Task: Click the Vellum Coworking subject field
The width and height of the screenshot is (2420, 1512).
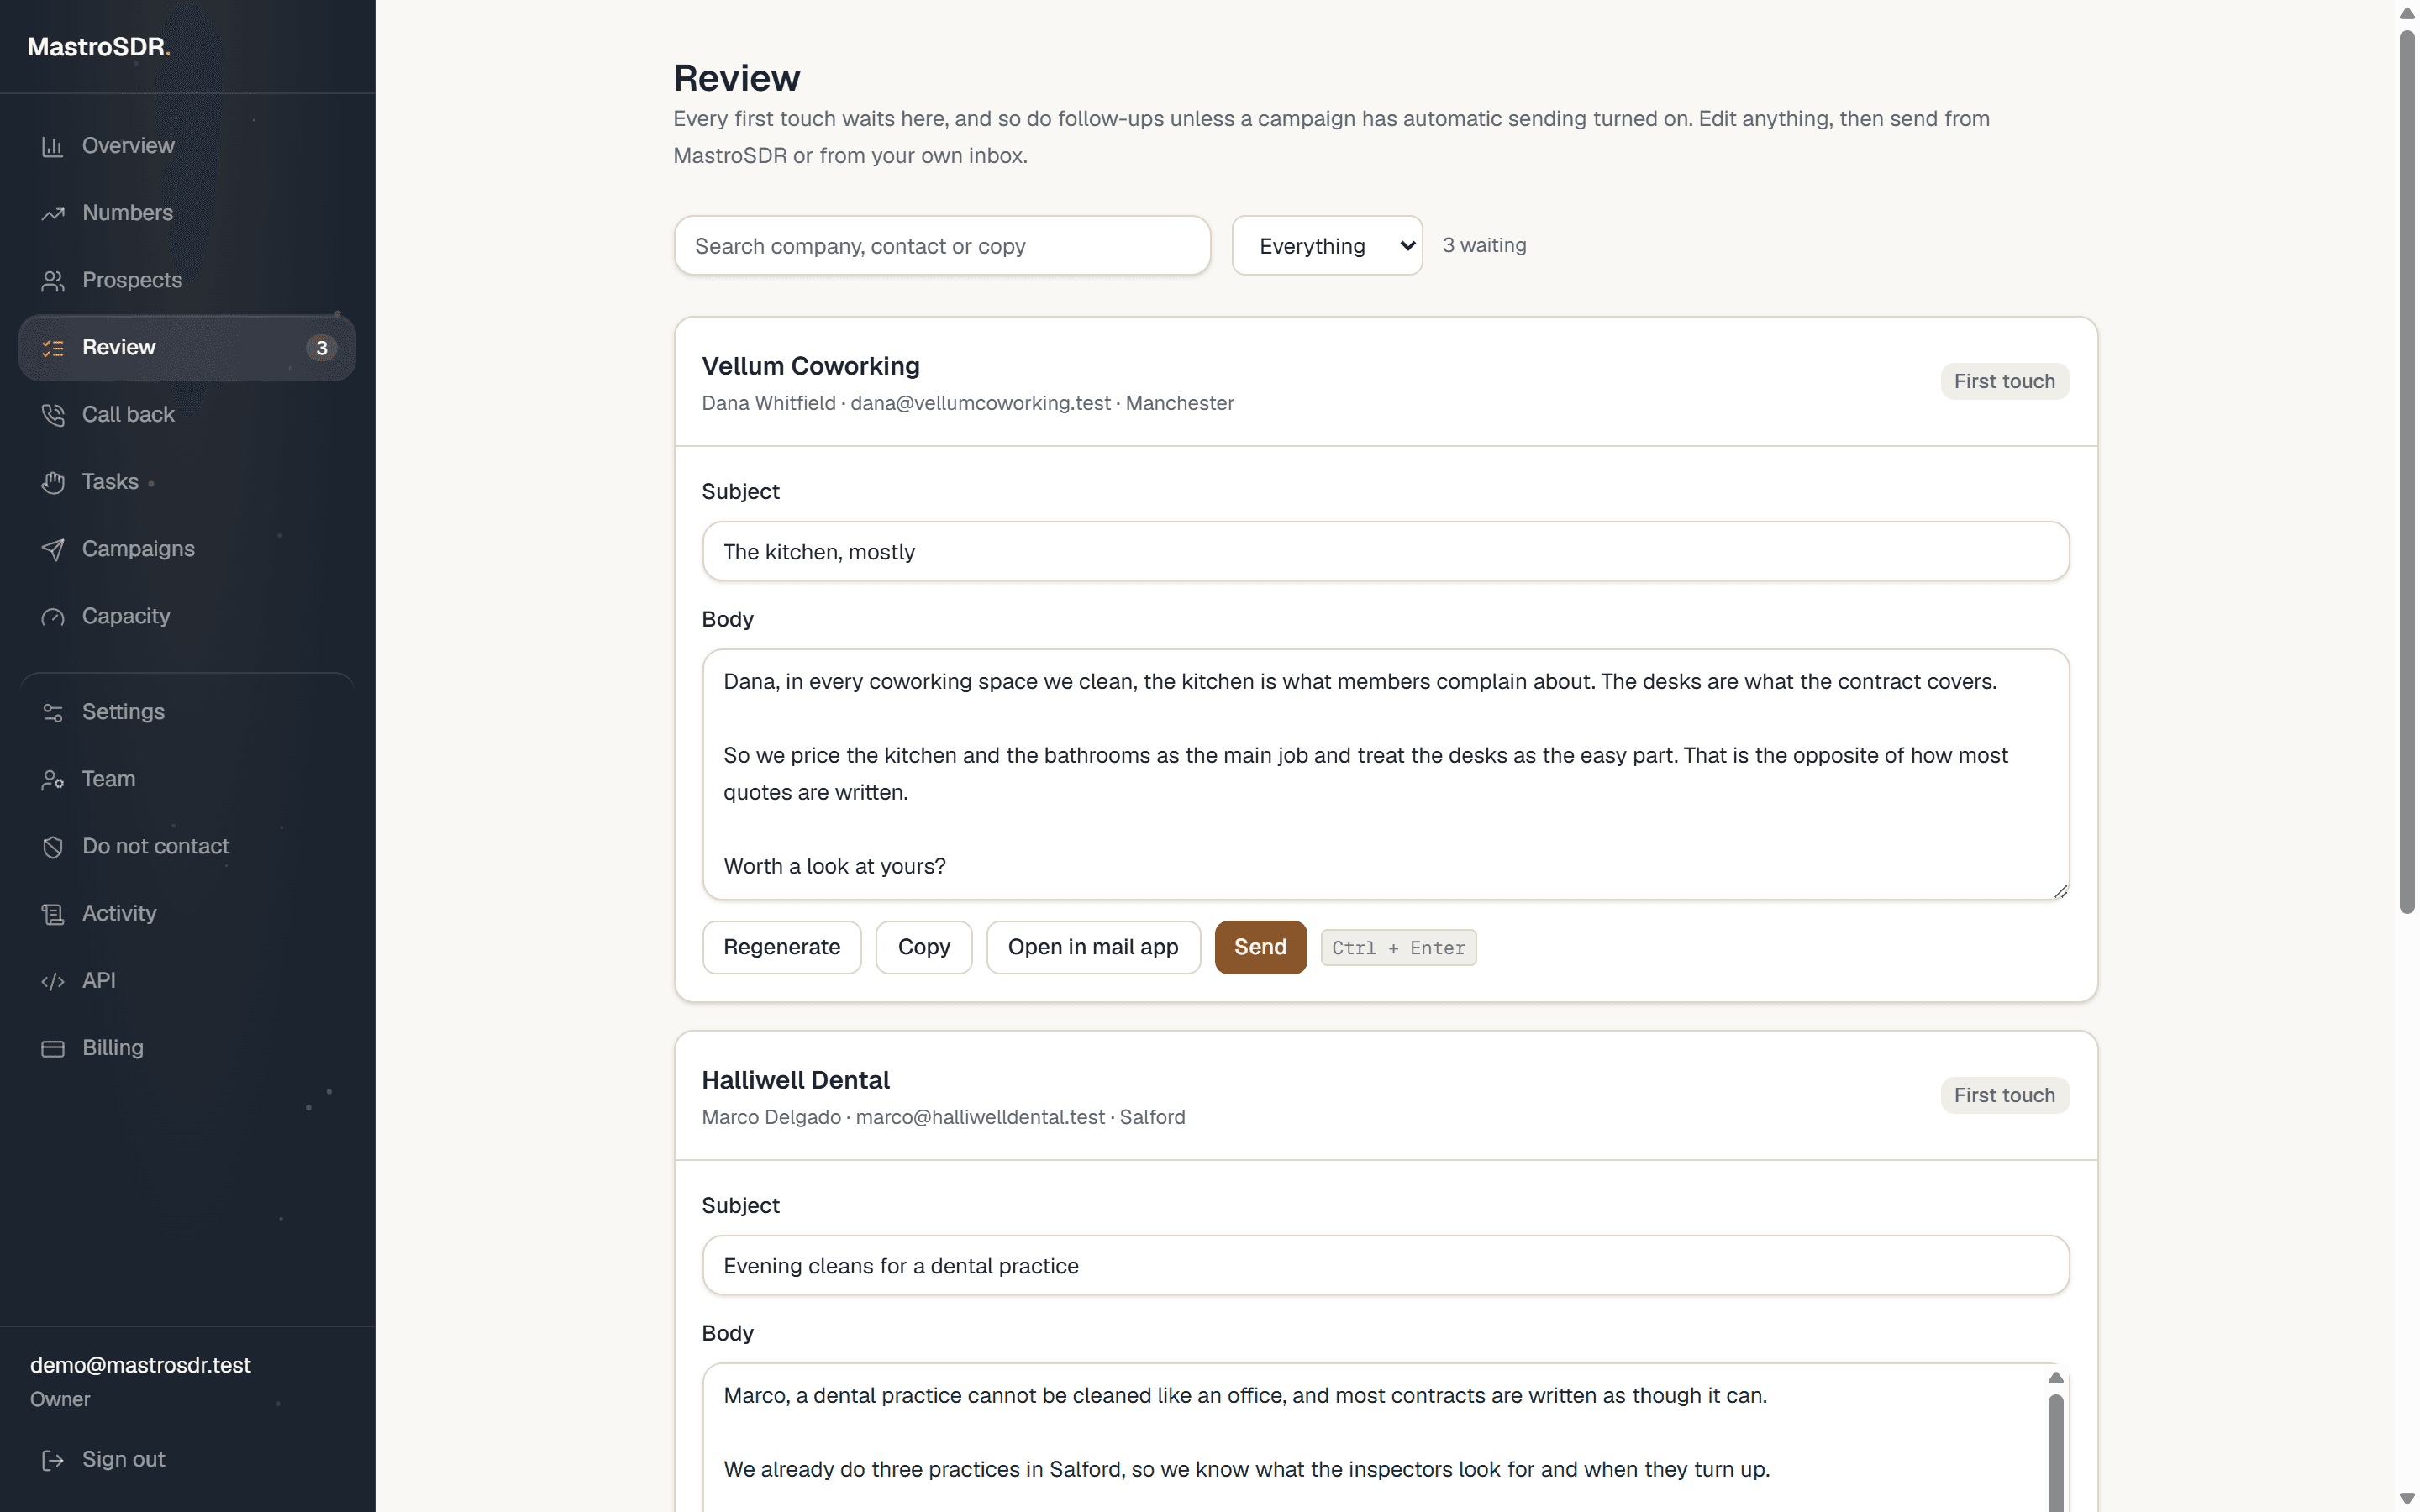Action: tap(1385, 551)
